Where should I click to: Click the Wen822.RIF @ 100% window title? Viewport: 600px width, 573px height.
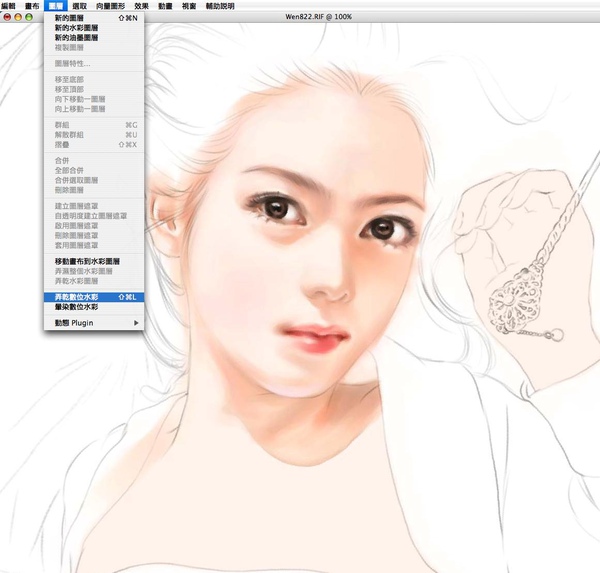[318, 17]
